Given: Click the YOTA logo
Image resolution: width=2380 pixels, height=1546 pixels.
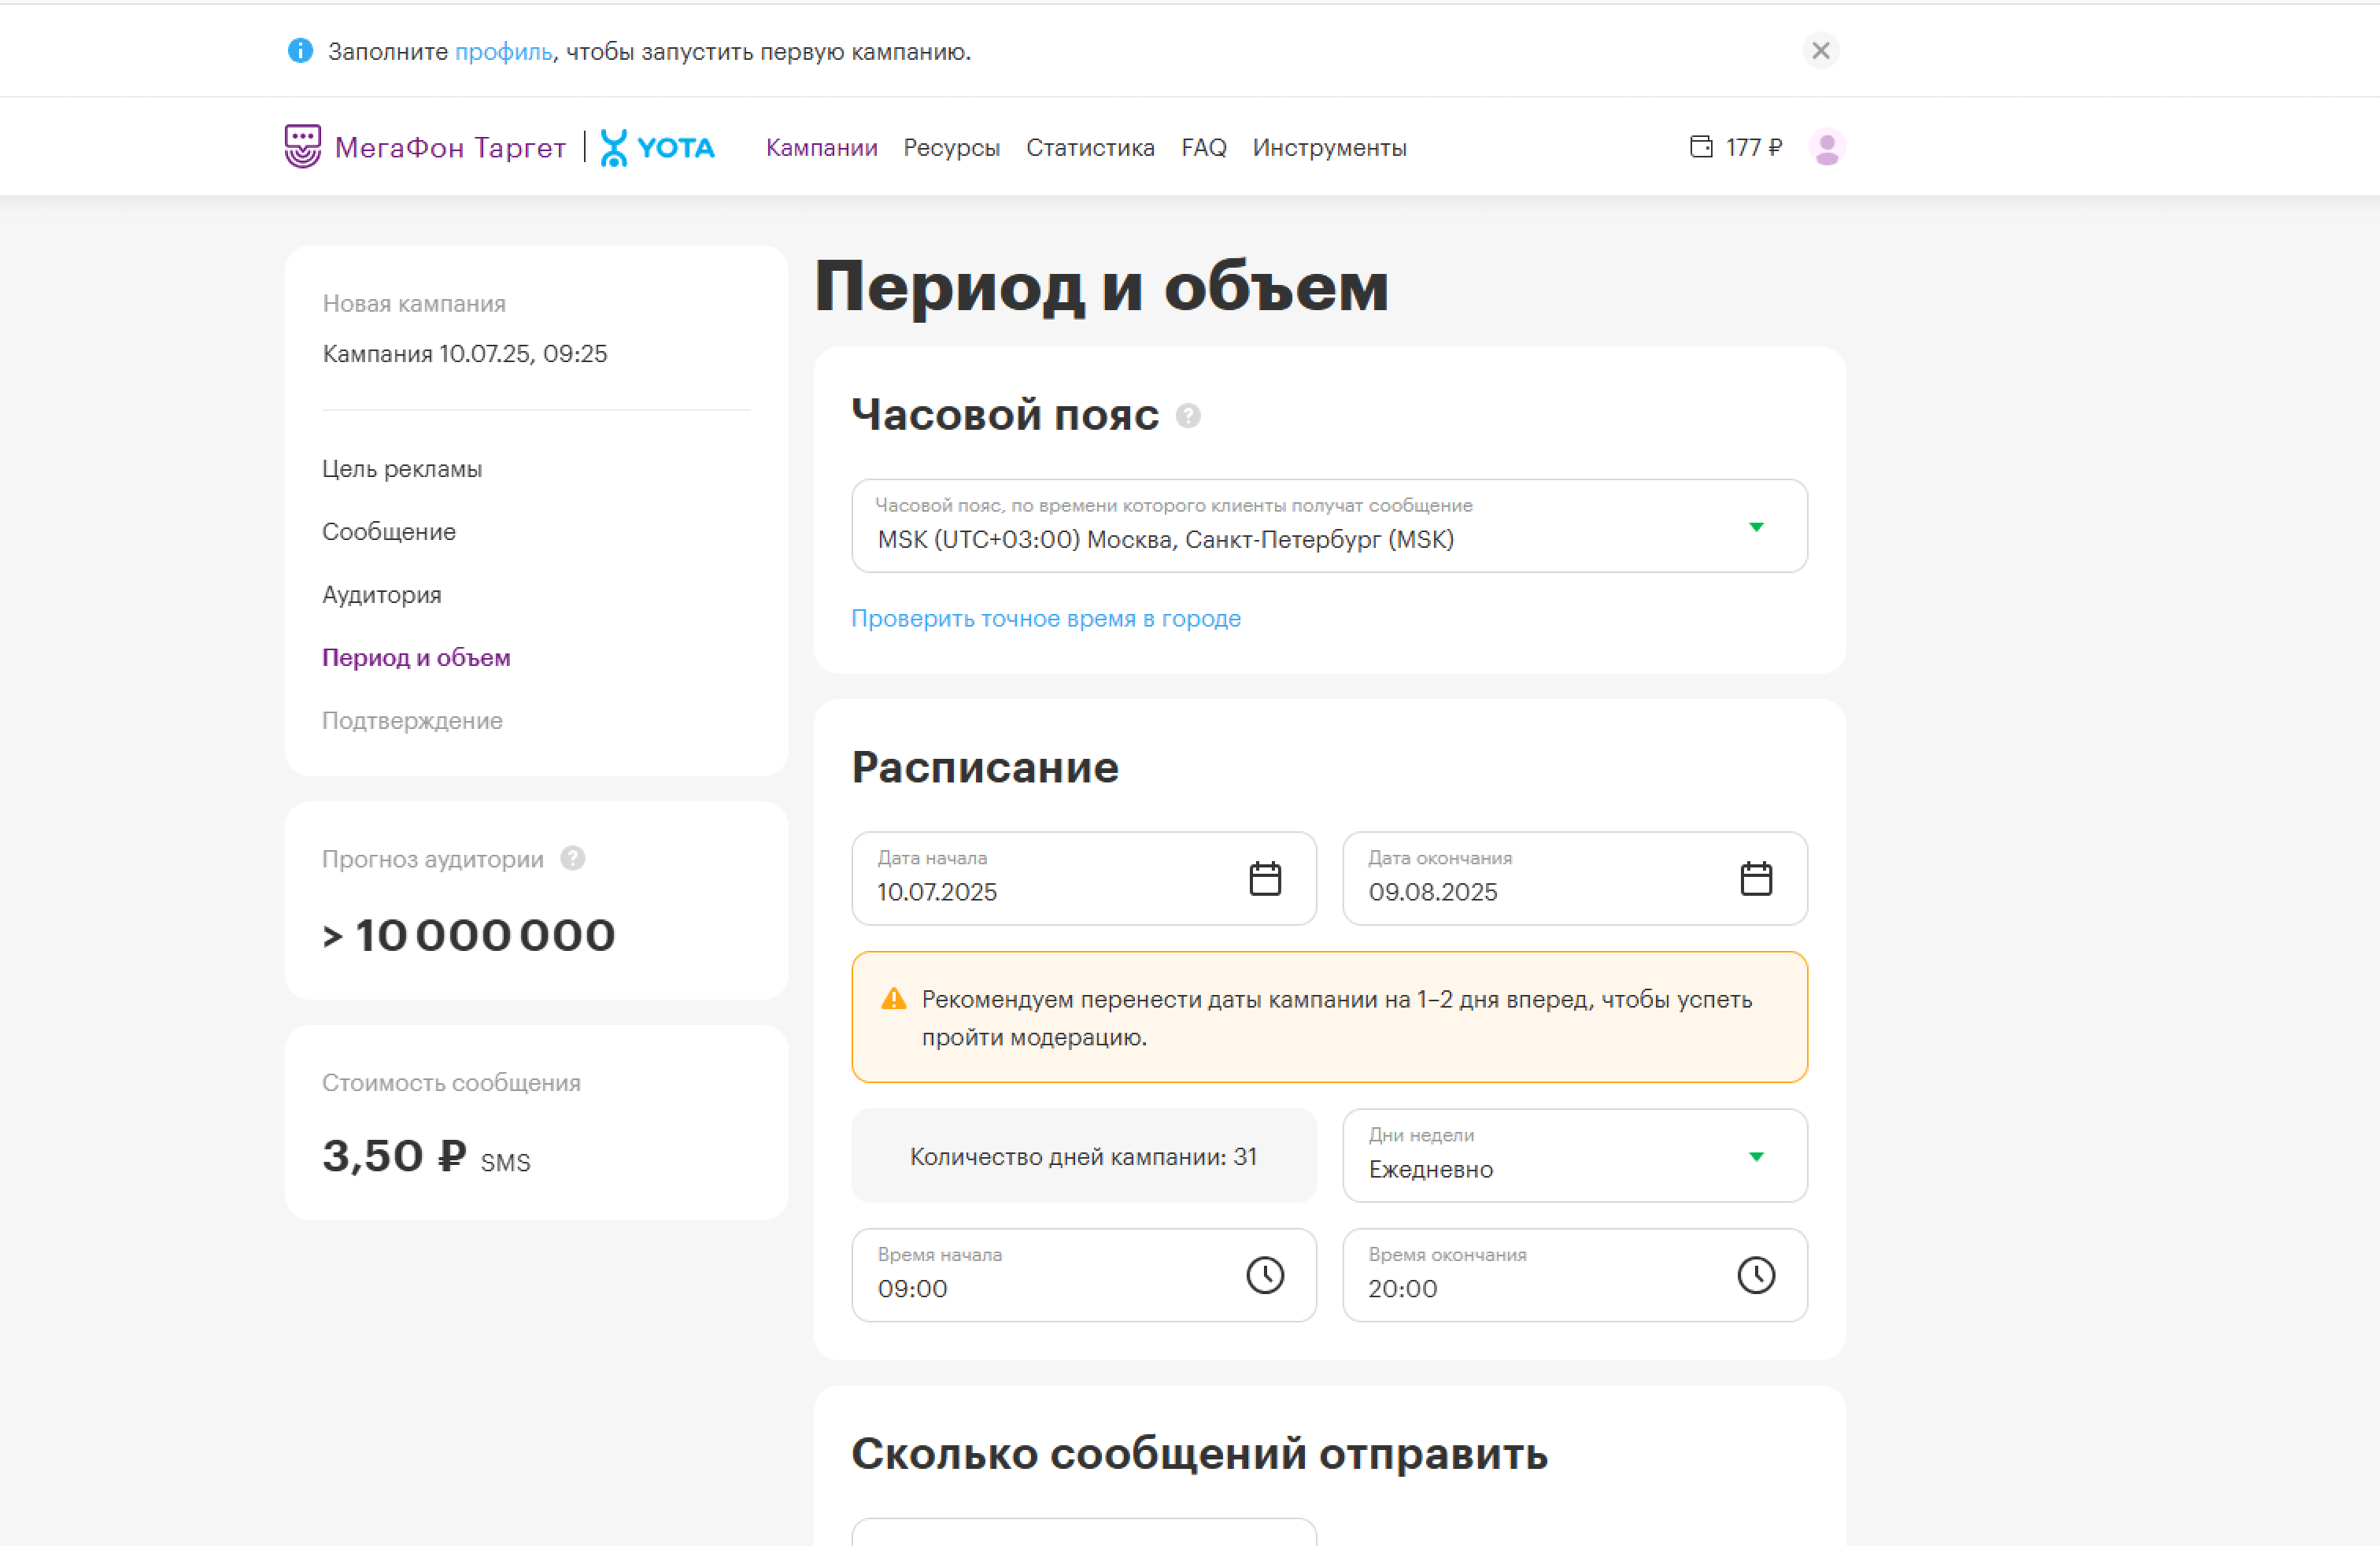Looking at the screenshot, I should (x=658, y=147).
